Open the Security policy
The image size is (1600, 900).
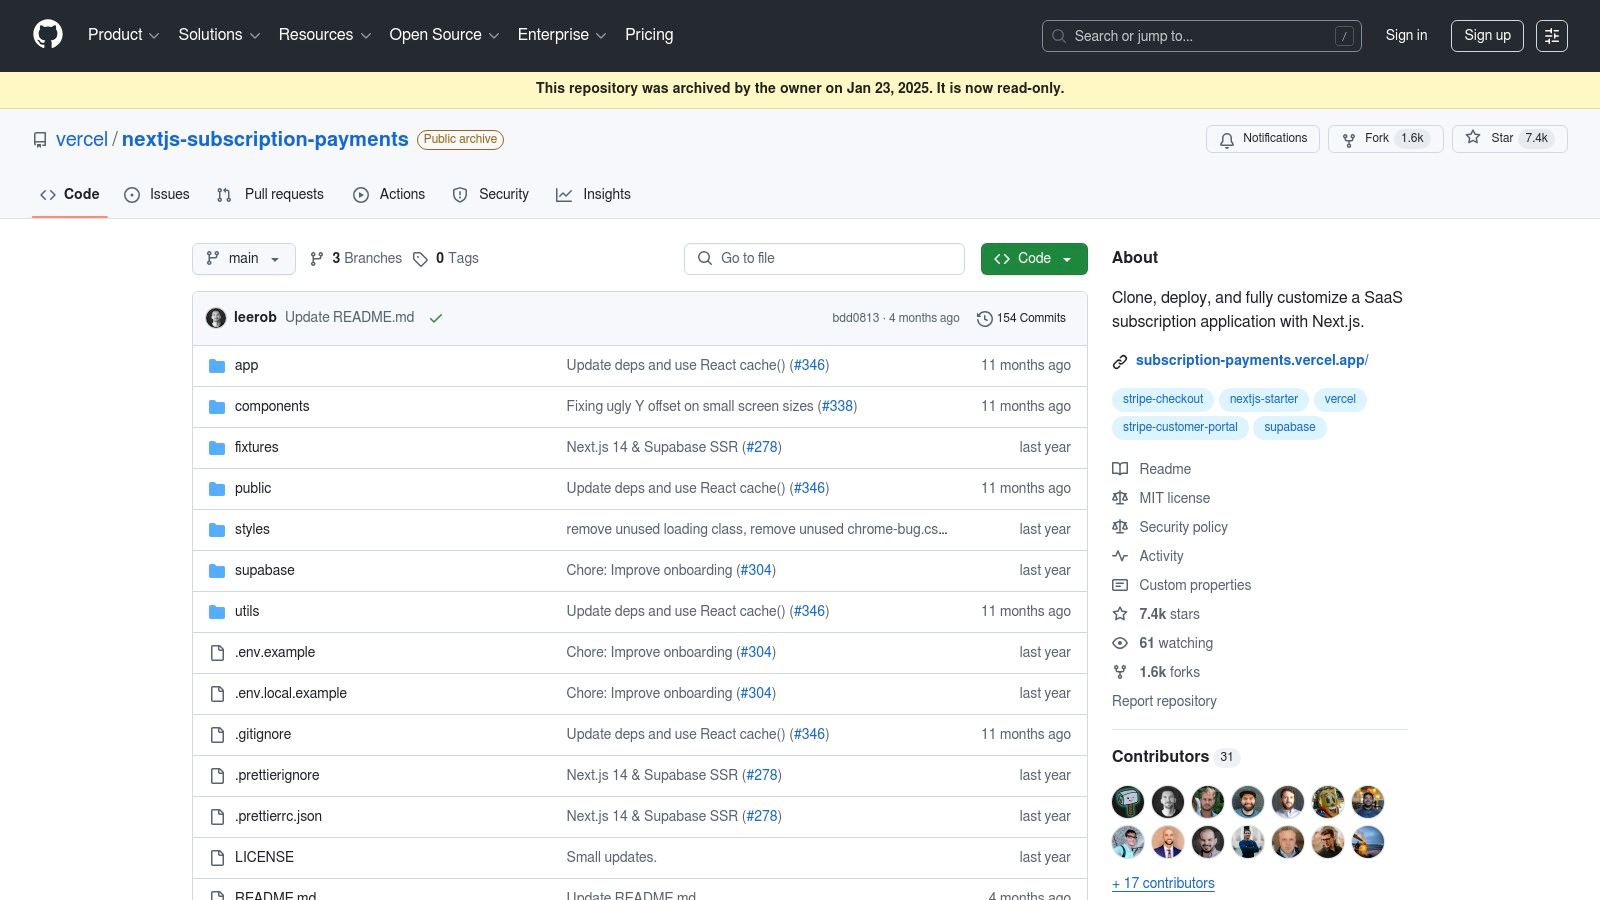pyautogui.click(x=1170, y=527)
